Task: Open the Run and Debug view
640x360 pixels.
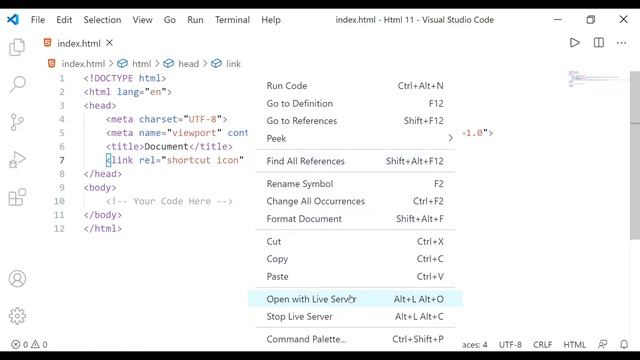Action: (x=17, y=160)
